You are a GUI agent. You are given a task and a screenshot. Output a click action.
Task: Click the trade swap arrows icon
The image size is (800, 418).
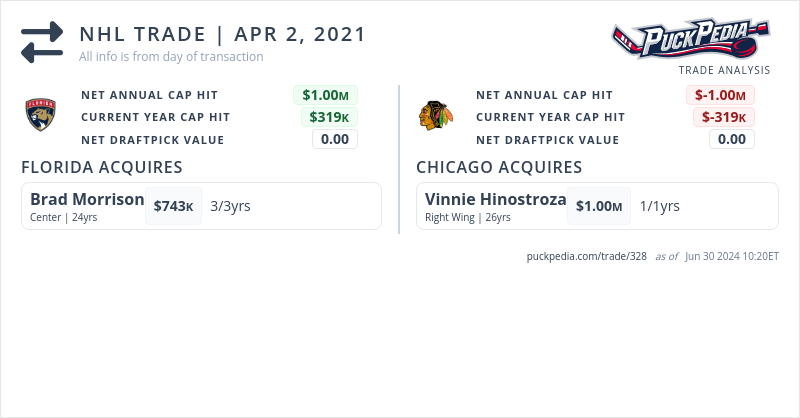(42, 43)
